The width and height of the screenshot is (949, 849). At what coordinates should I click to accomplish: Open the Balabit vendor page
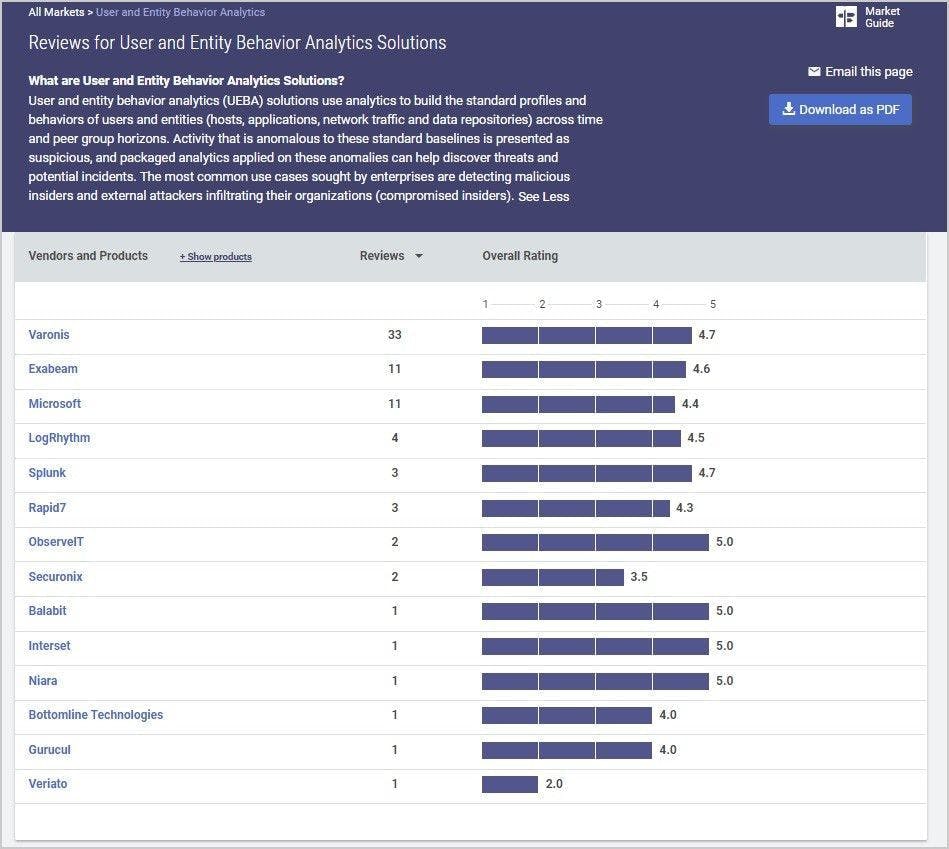click(48, 611)
